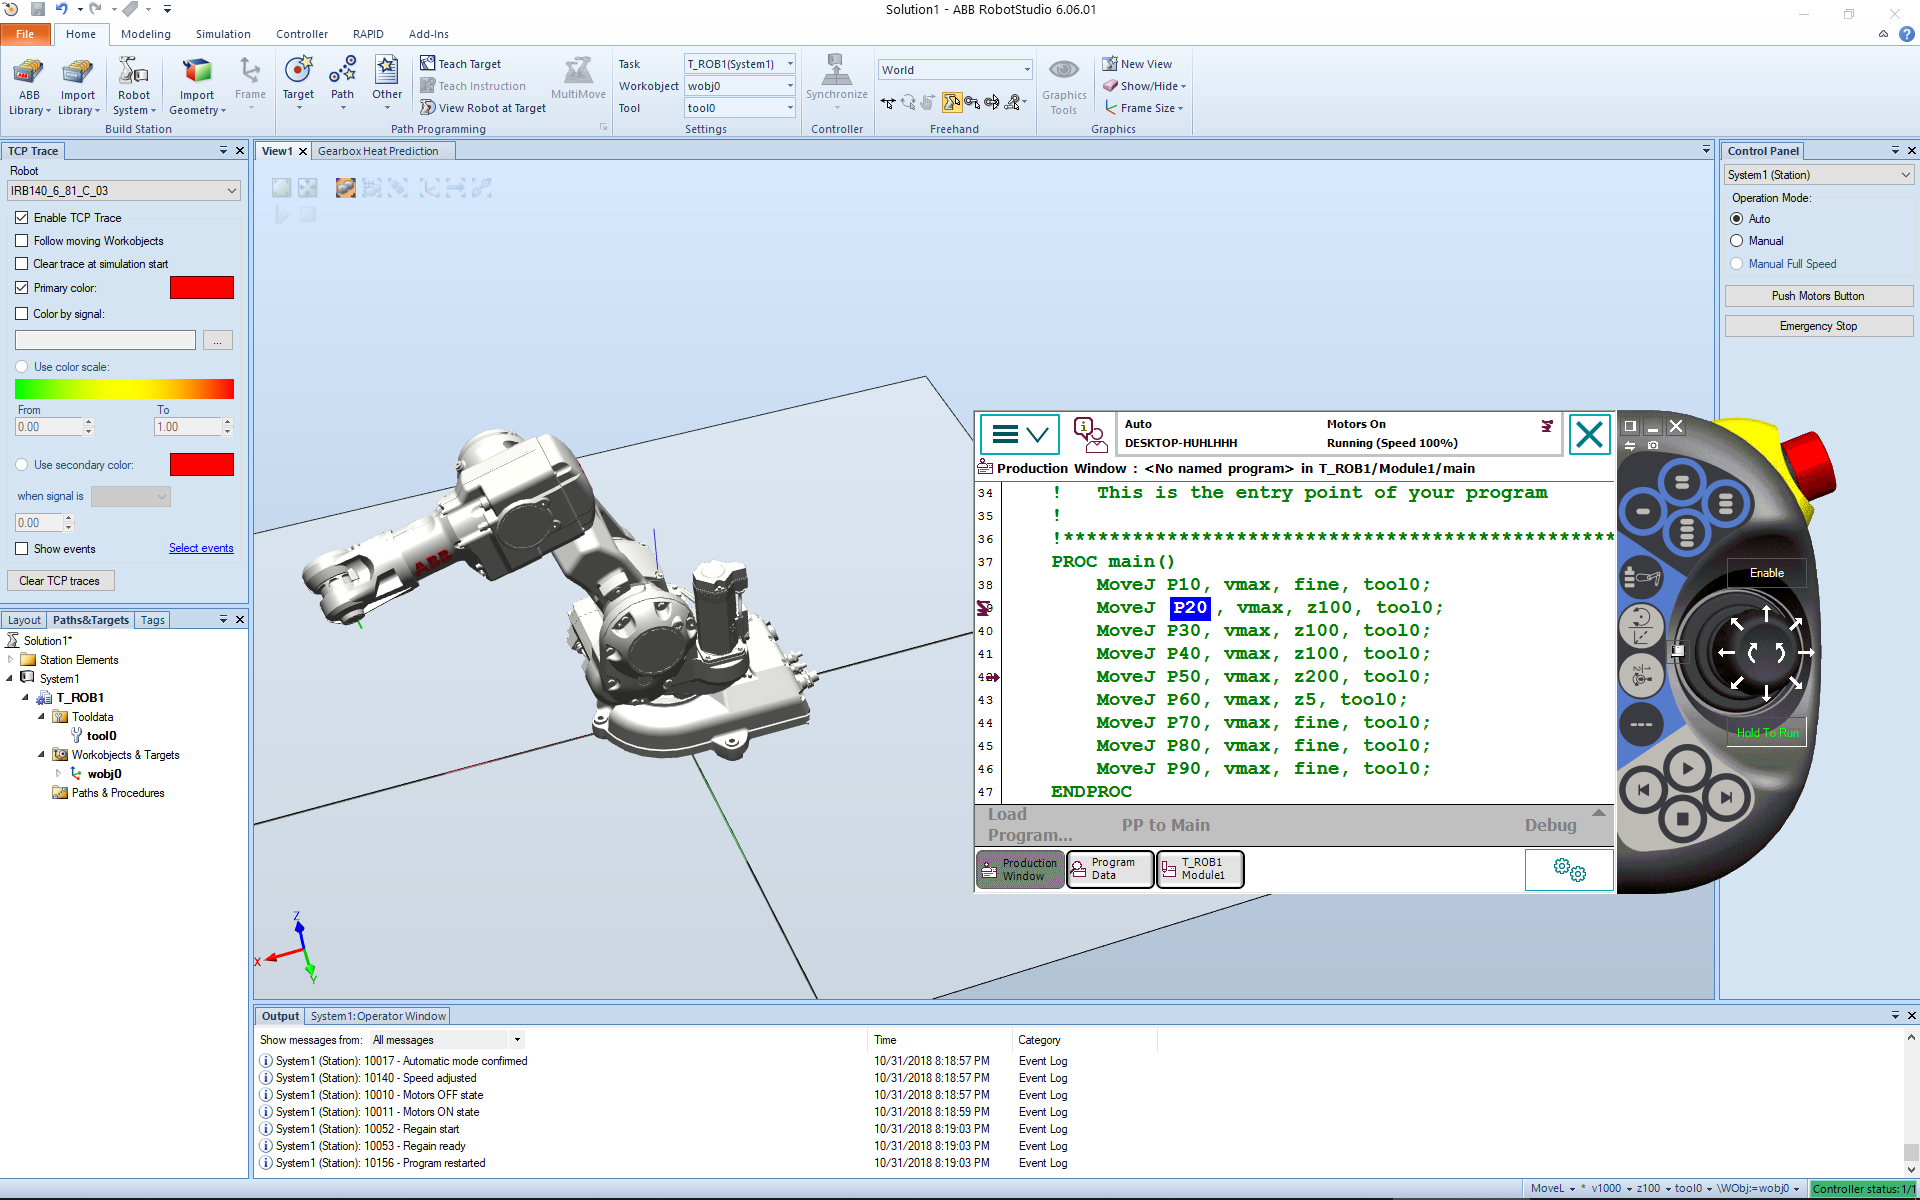Disable the Enable TCP Trace checkbox
The image size is (1920, 1200).
pyautogui.click(x=22, y=217)
